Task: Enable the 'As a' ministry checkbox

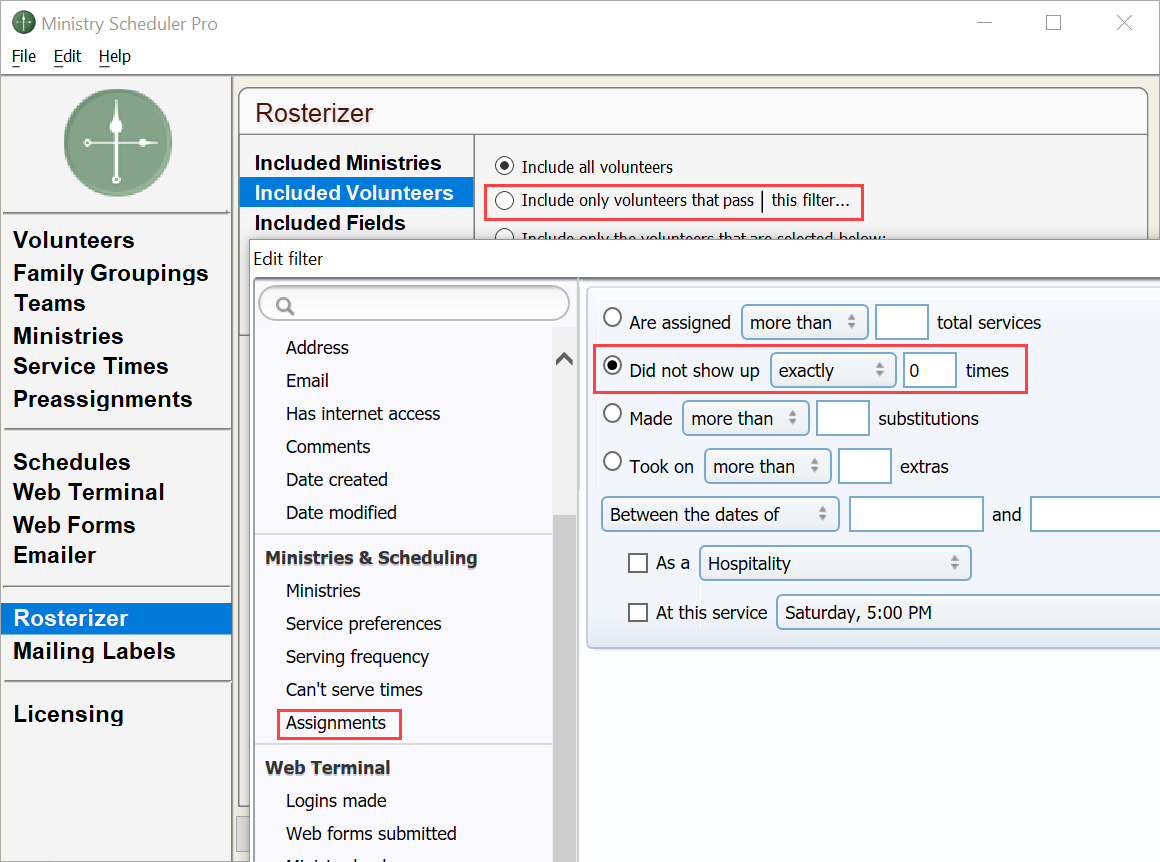Action: [637, 563]
